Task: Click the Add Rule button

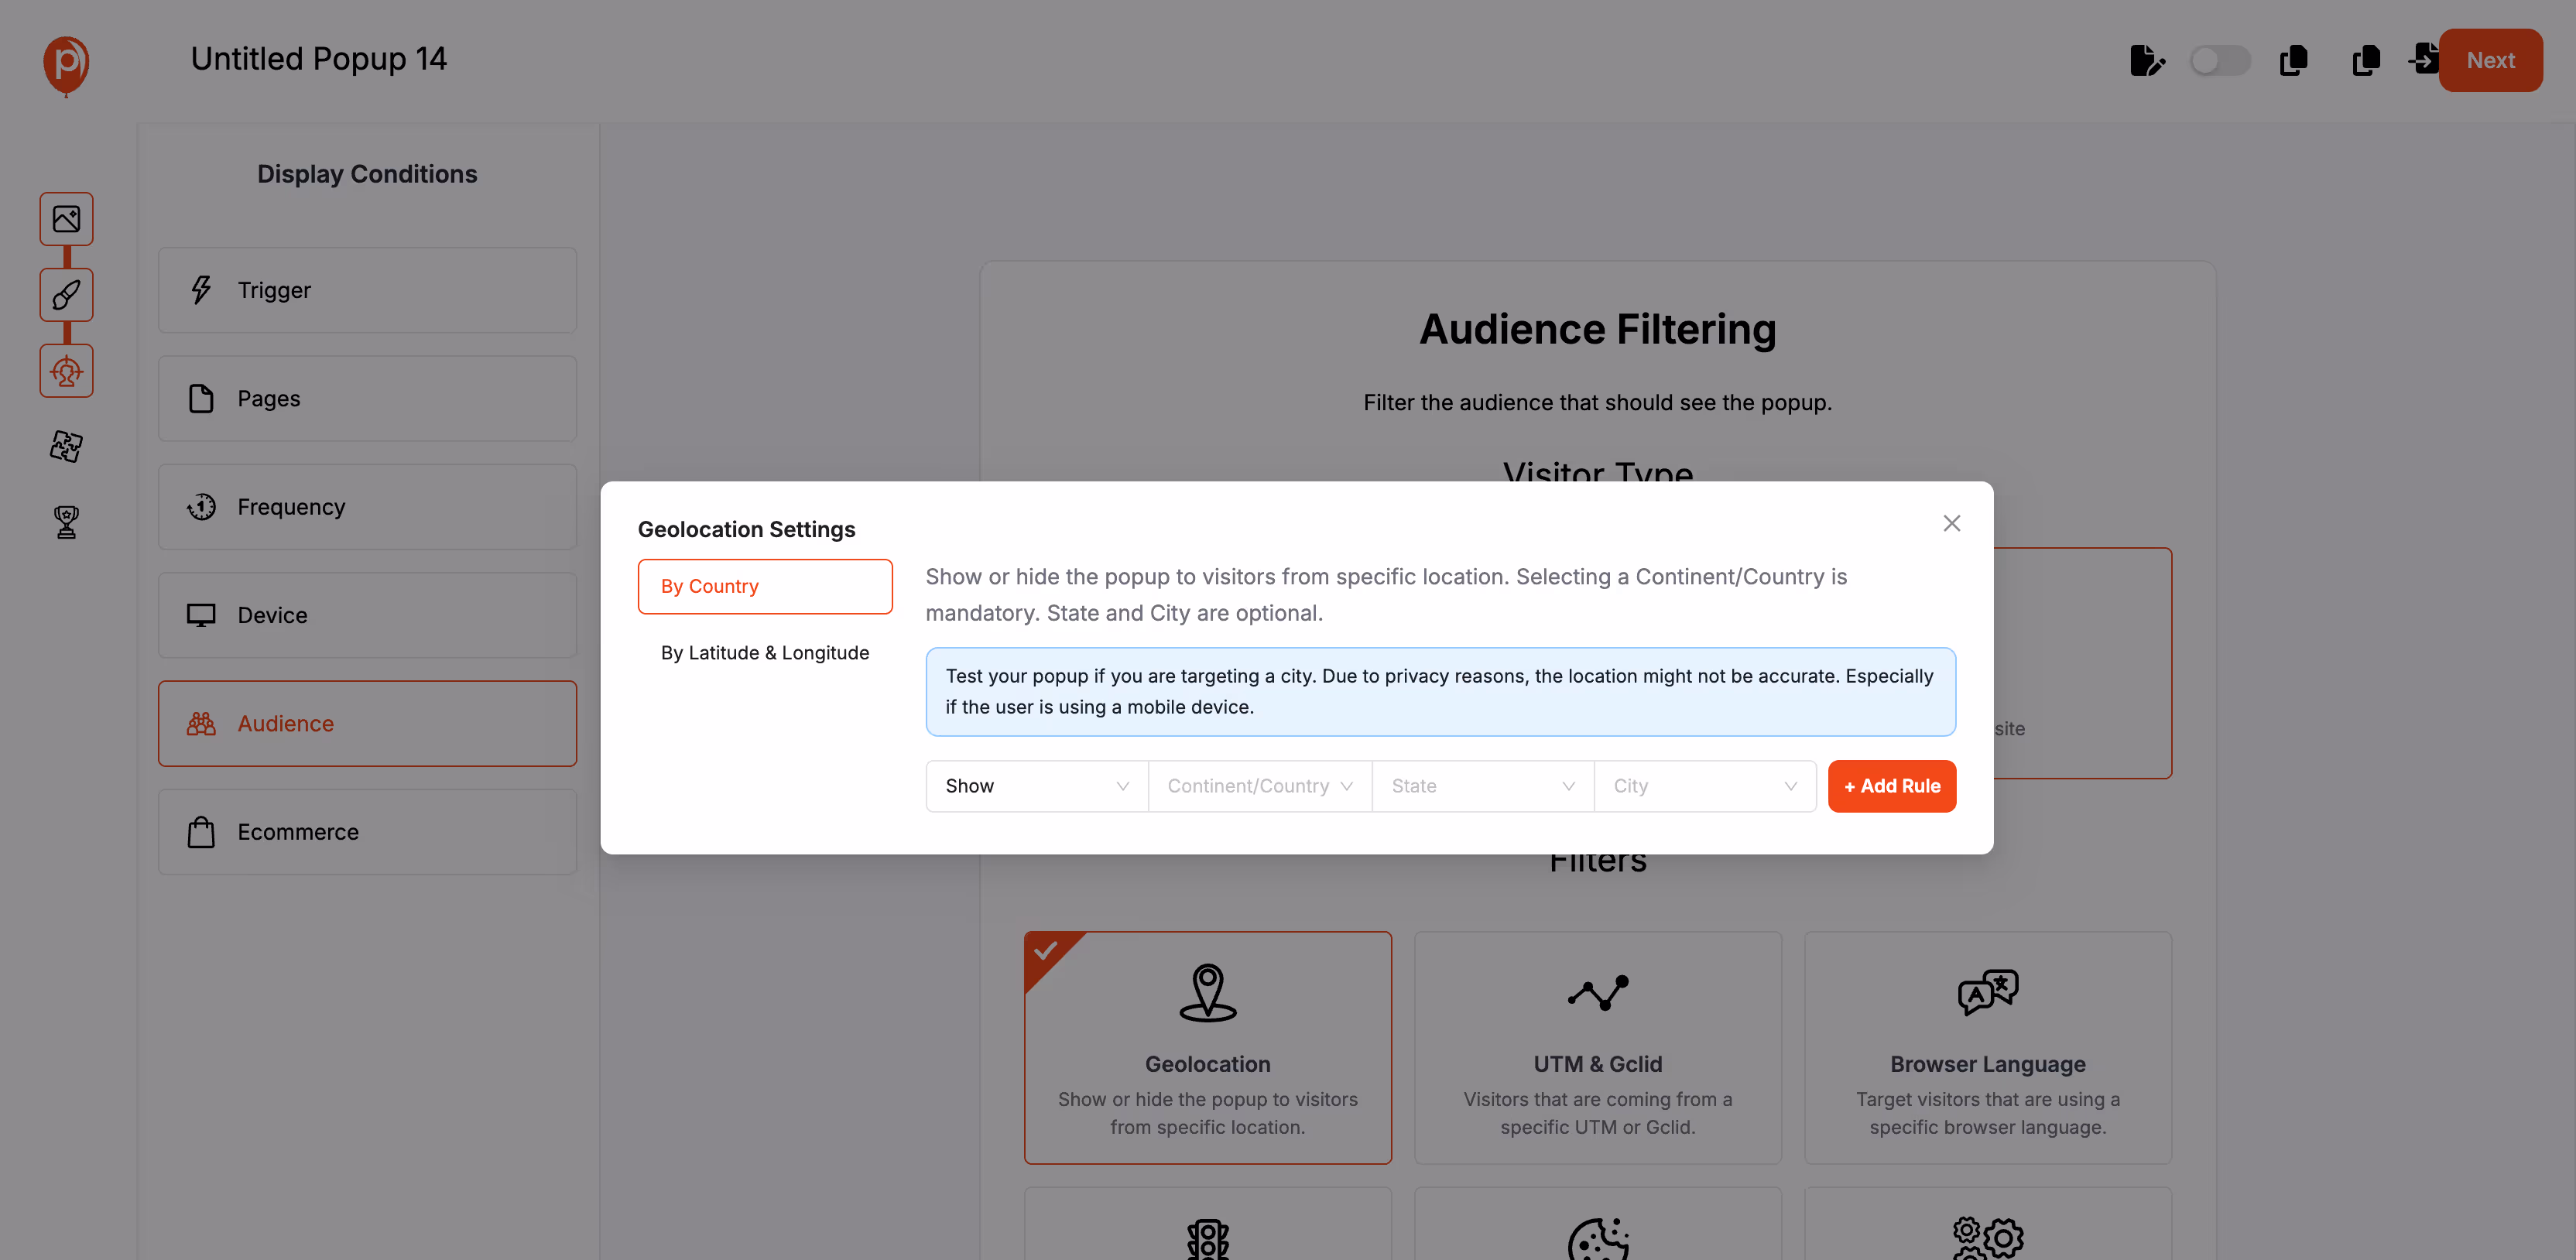Action: click(x=1891, y=786)
